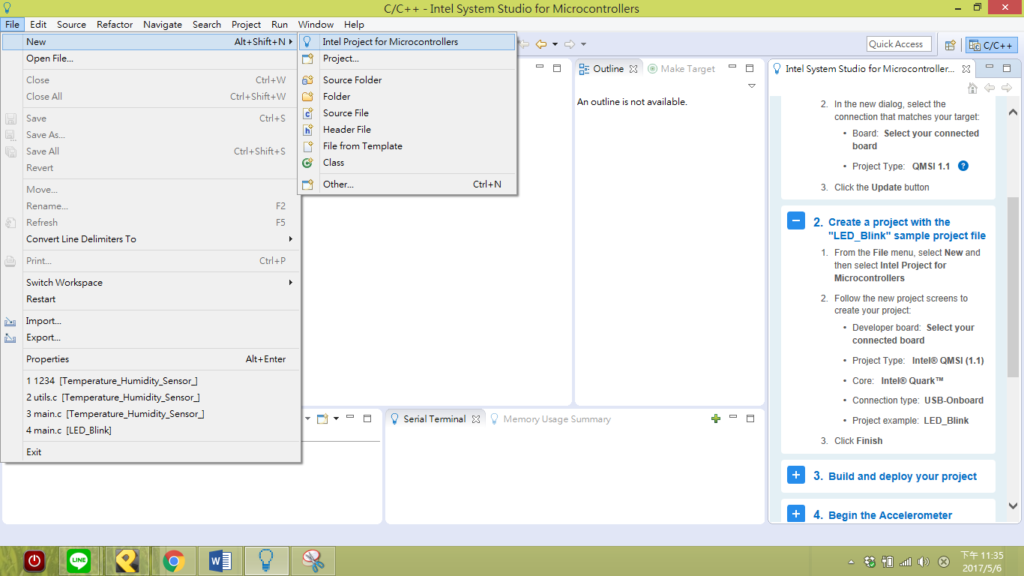
Task: Click the 'Create a project with the LED_Blink' heading link
Action: coord(907,229)
